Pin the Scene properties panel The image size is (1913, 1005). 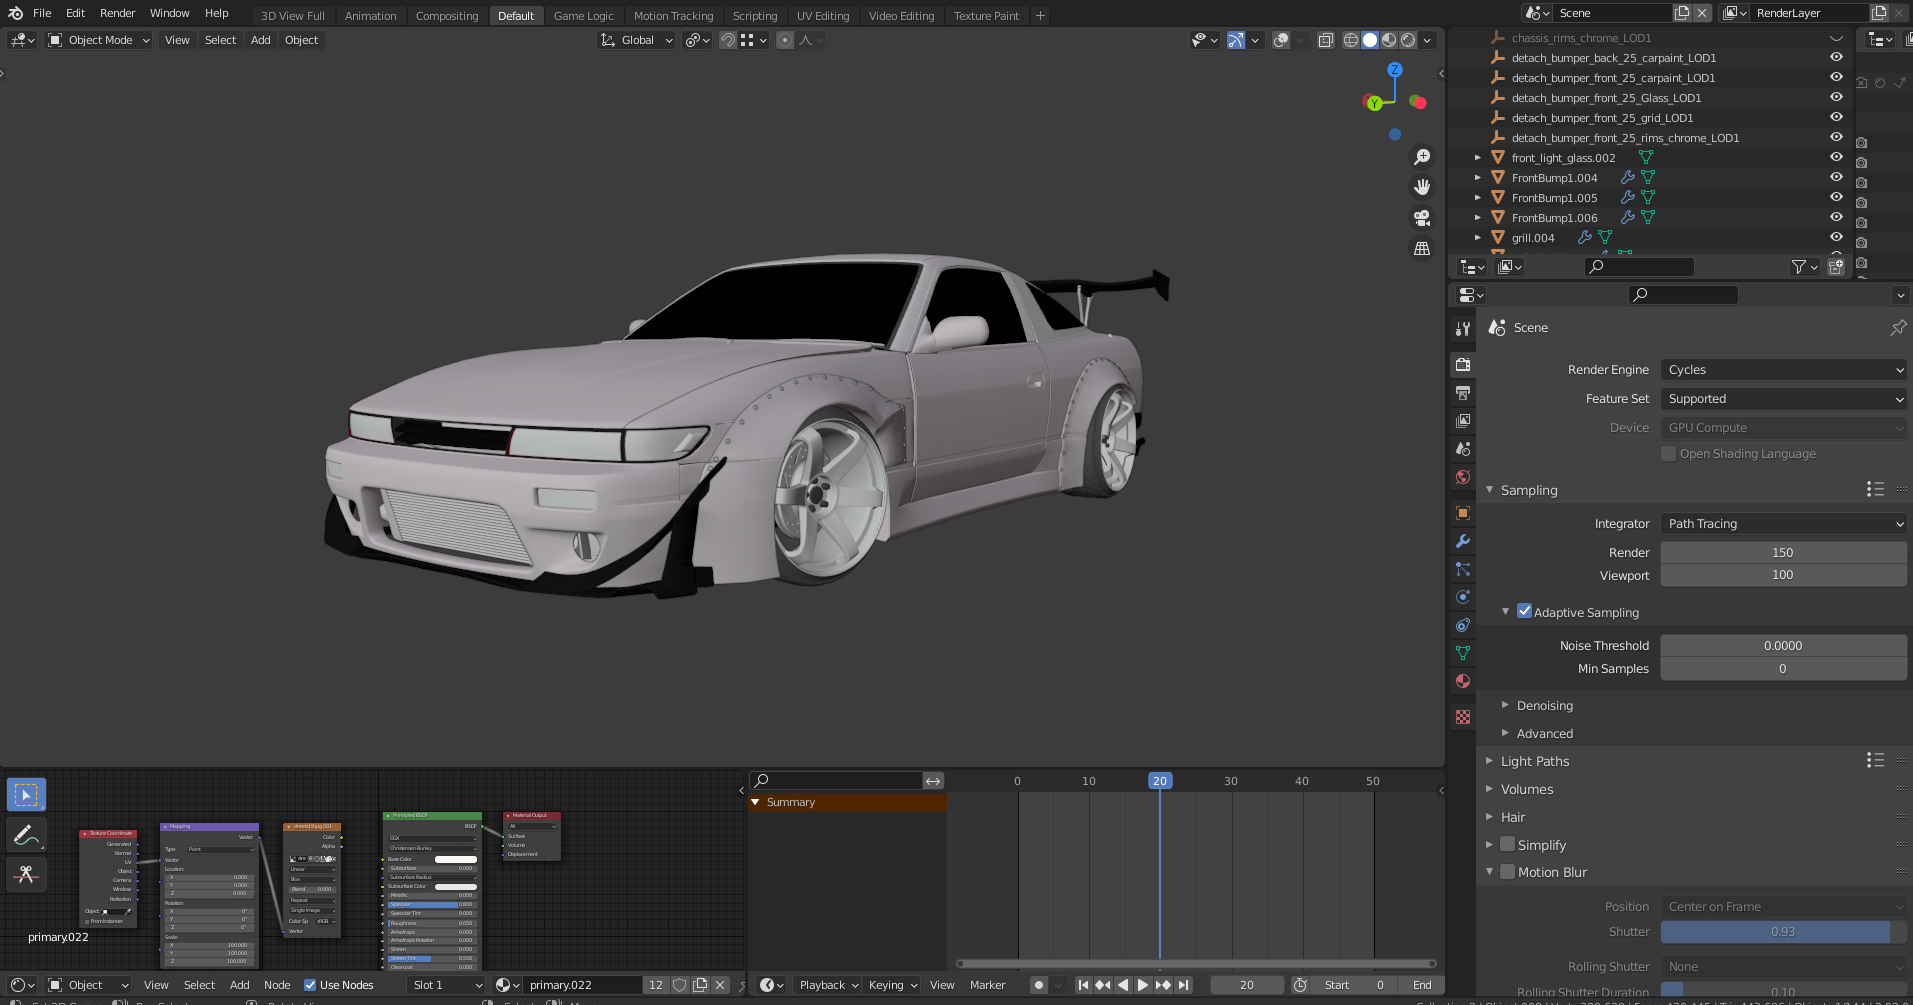pyautogui.click(x=1898, y=327)
